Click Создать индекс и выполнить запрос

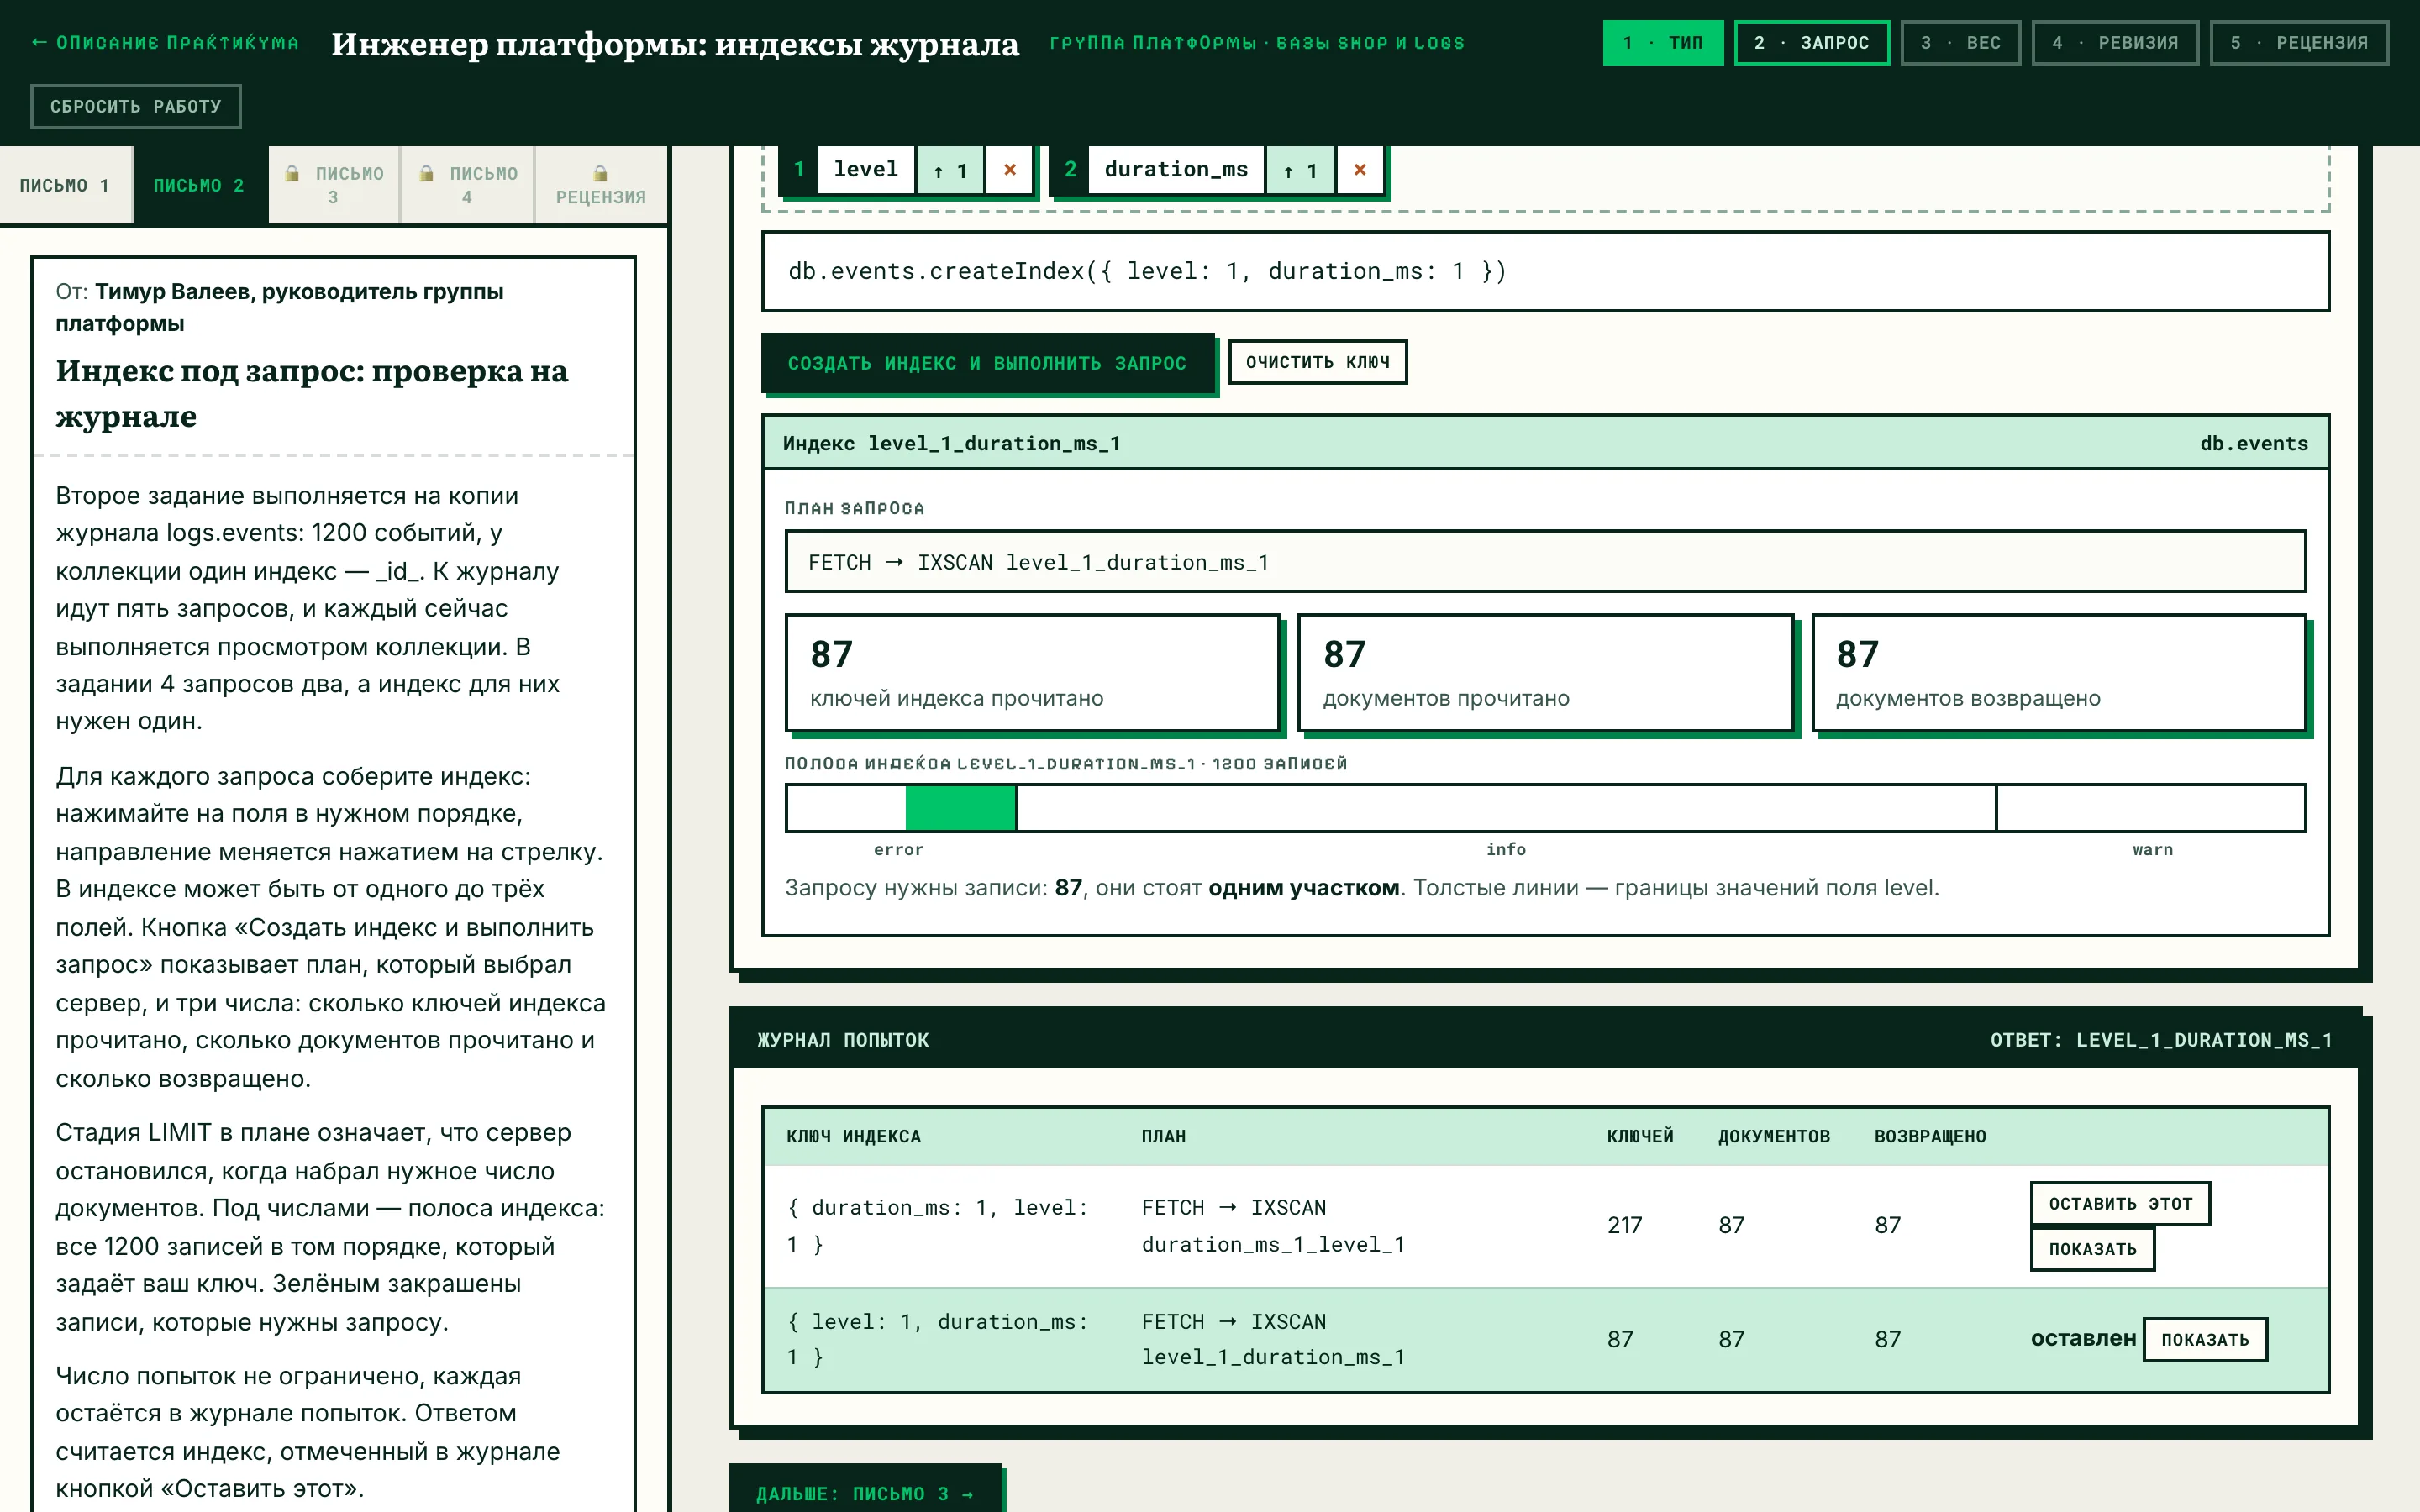[987, 363]
